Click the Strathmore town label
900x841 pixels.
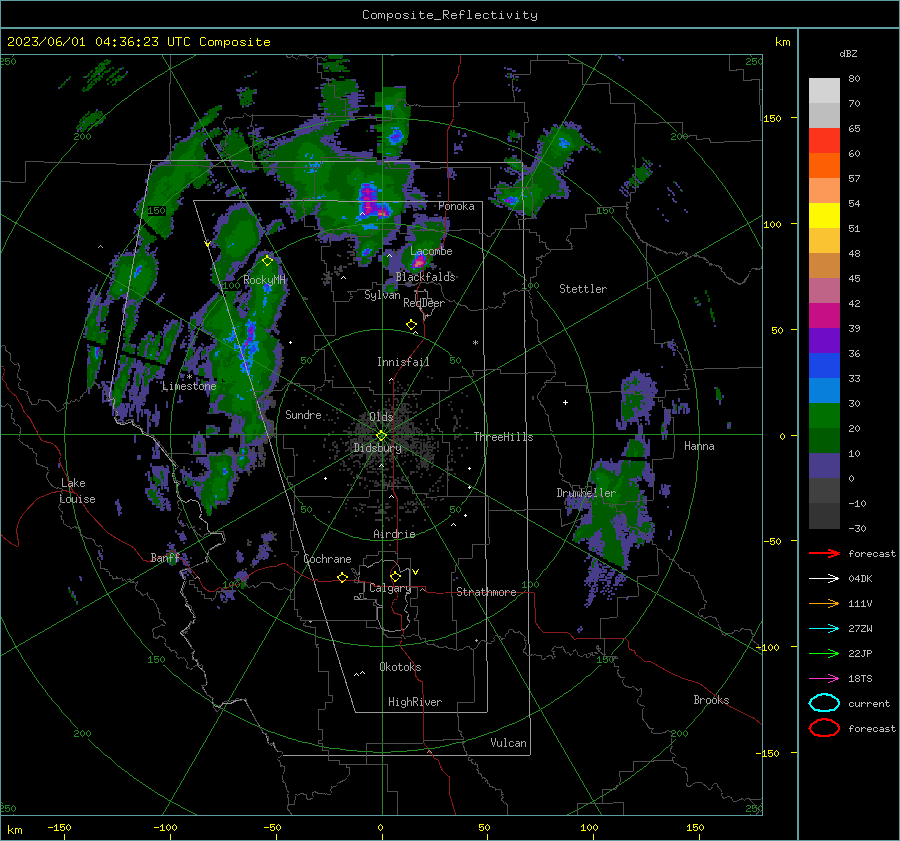[x=486, y=592]
